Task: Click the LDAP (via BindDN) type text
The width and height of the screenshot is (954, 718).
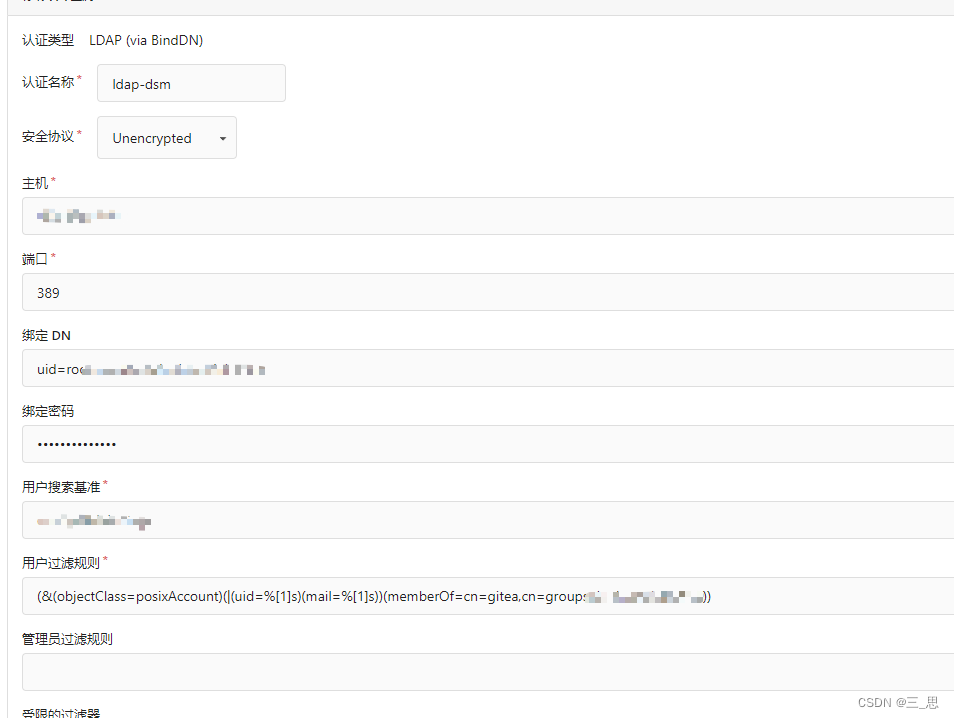Action: tap(146, 41)
